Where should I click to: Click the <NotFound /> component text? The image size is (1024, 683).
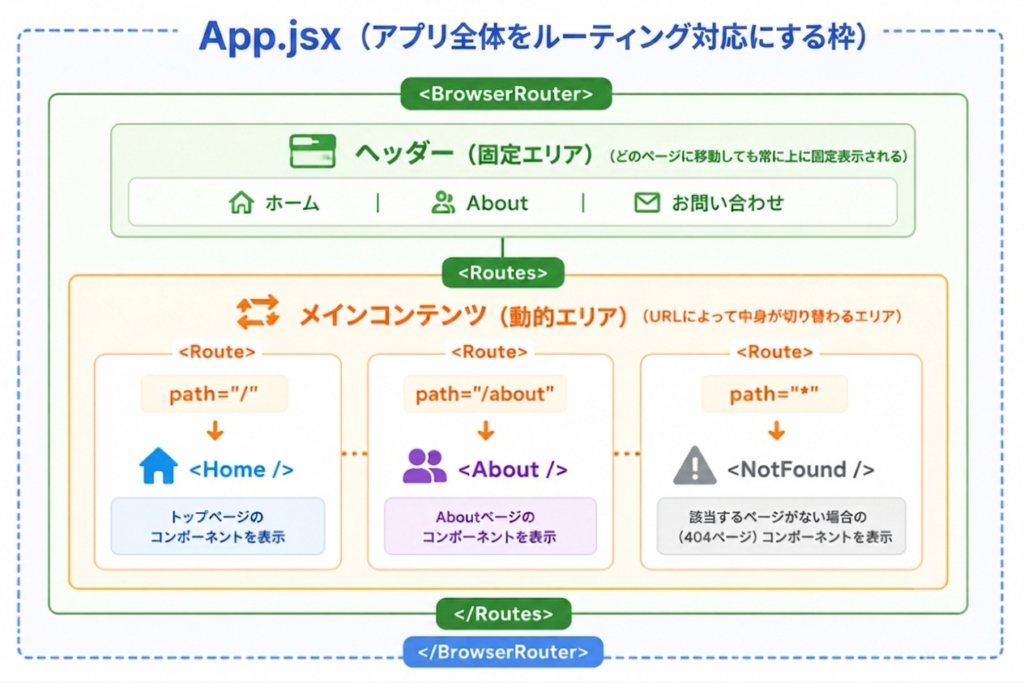pos(801,469)
